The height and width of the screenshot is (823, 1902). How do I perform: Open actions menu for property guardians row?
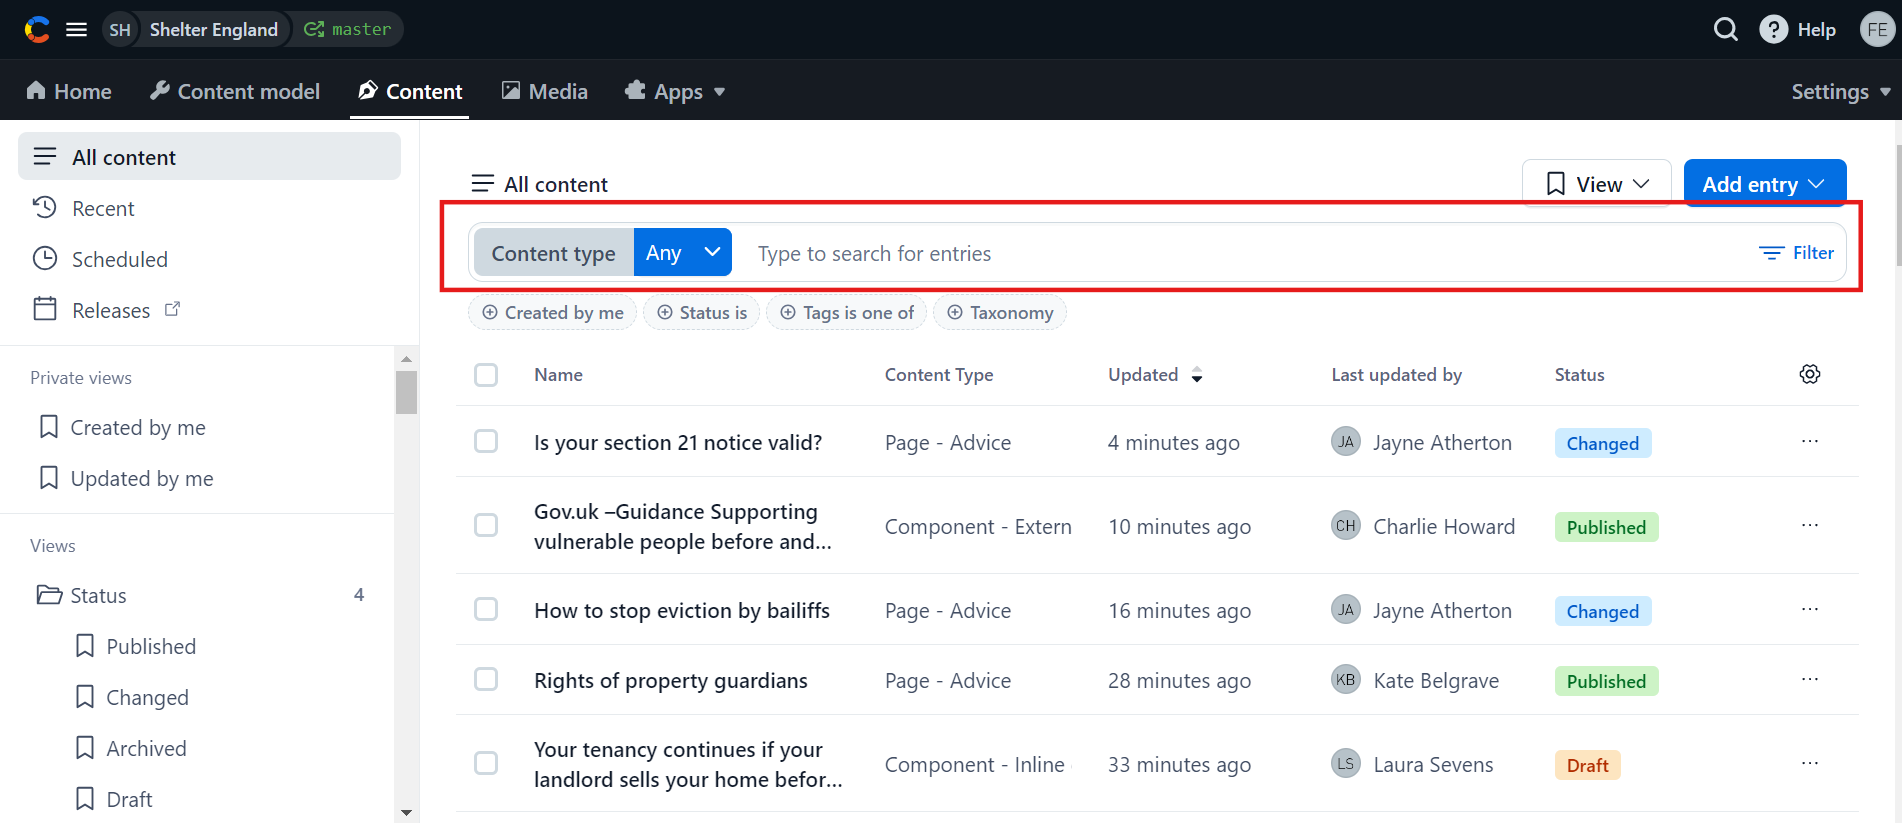(1810, 679)
